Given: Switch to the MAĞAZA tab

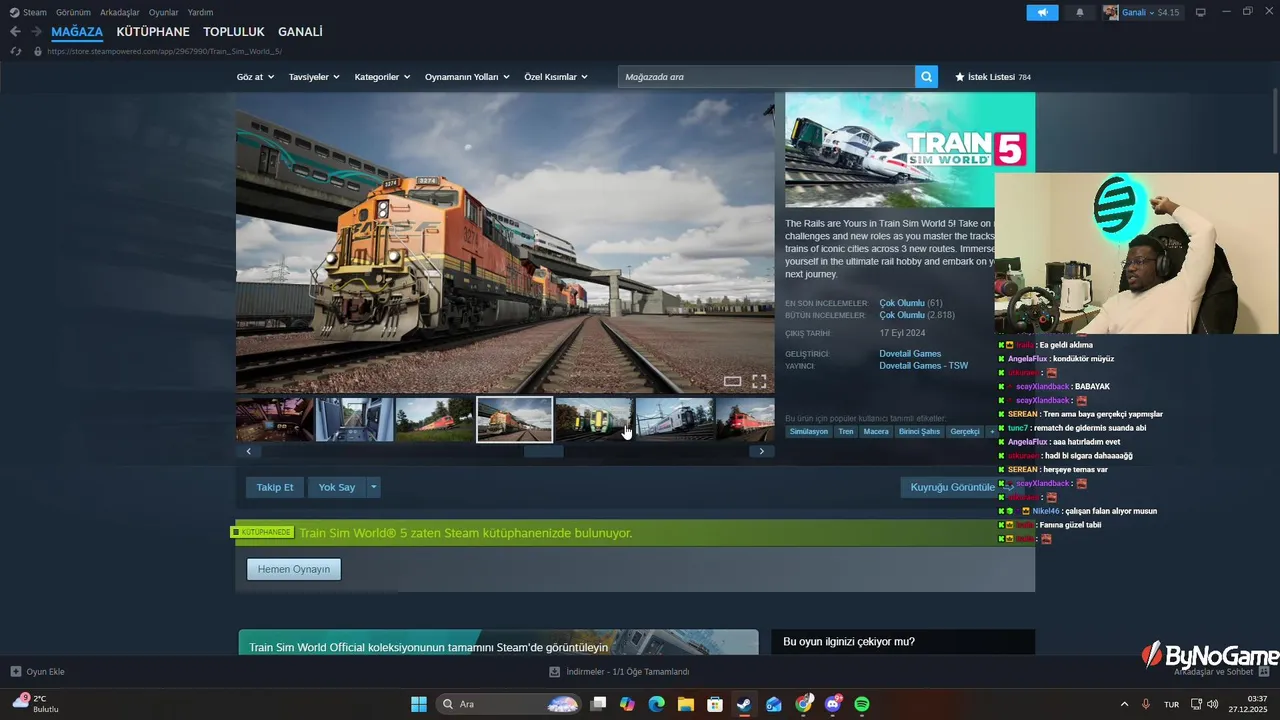Looking at the screenshot, I should [x=77, y=32].
